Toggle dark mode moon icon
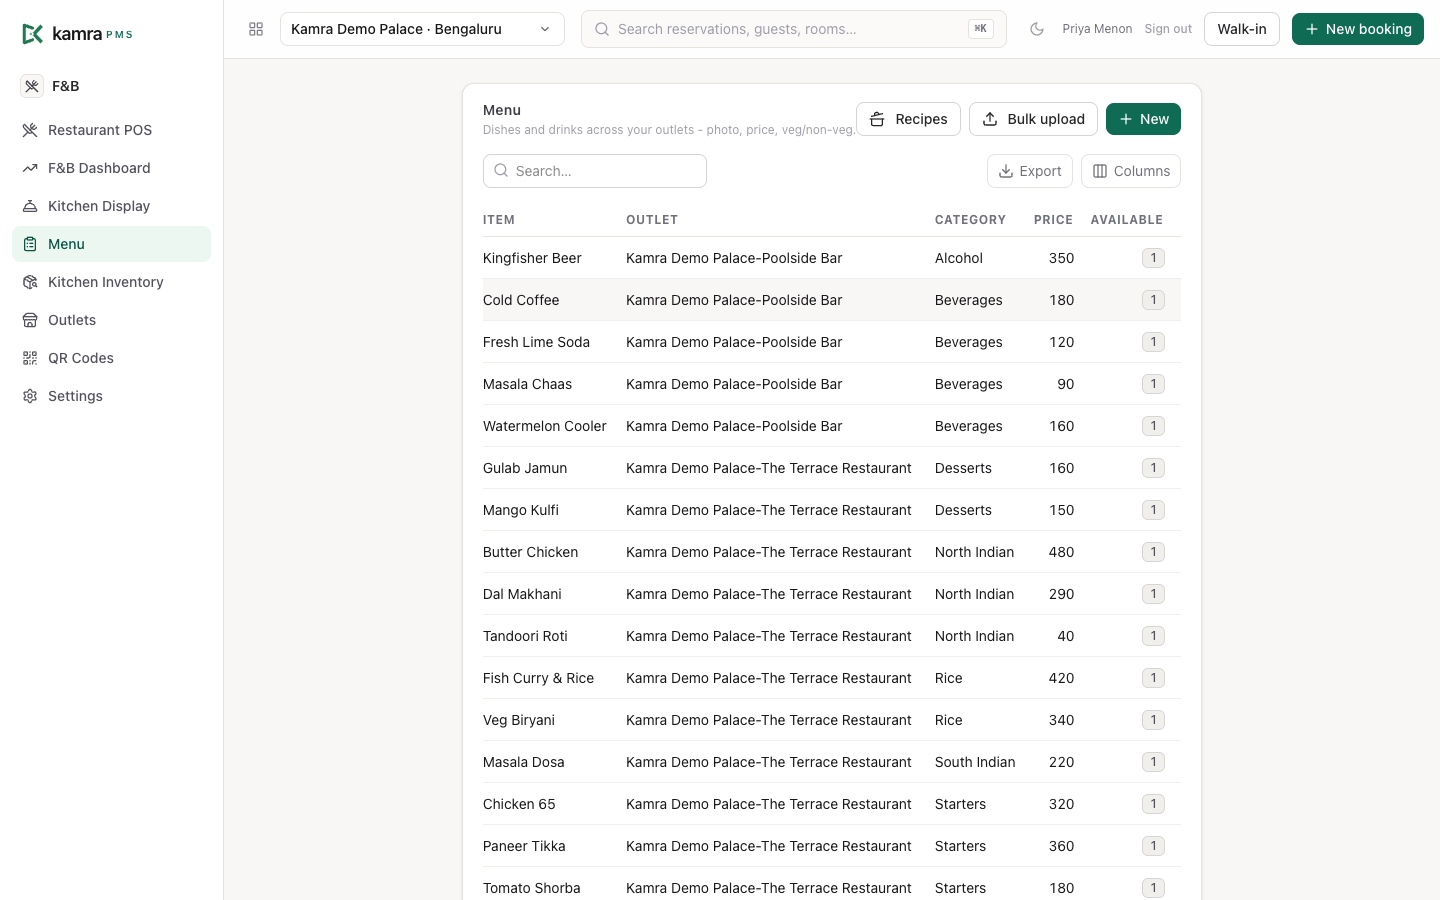Screen dimensions: 1440x900 (x=1037, y=29)
